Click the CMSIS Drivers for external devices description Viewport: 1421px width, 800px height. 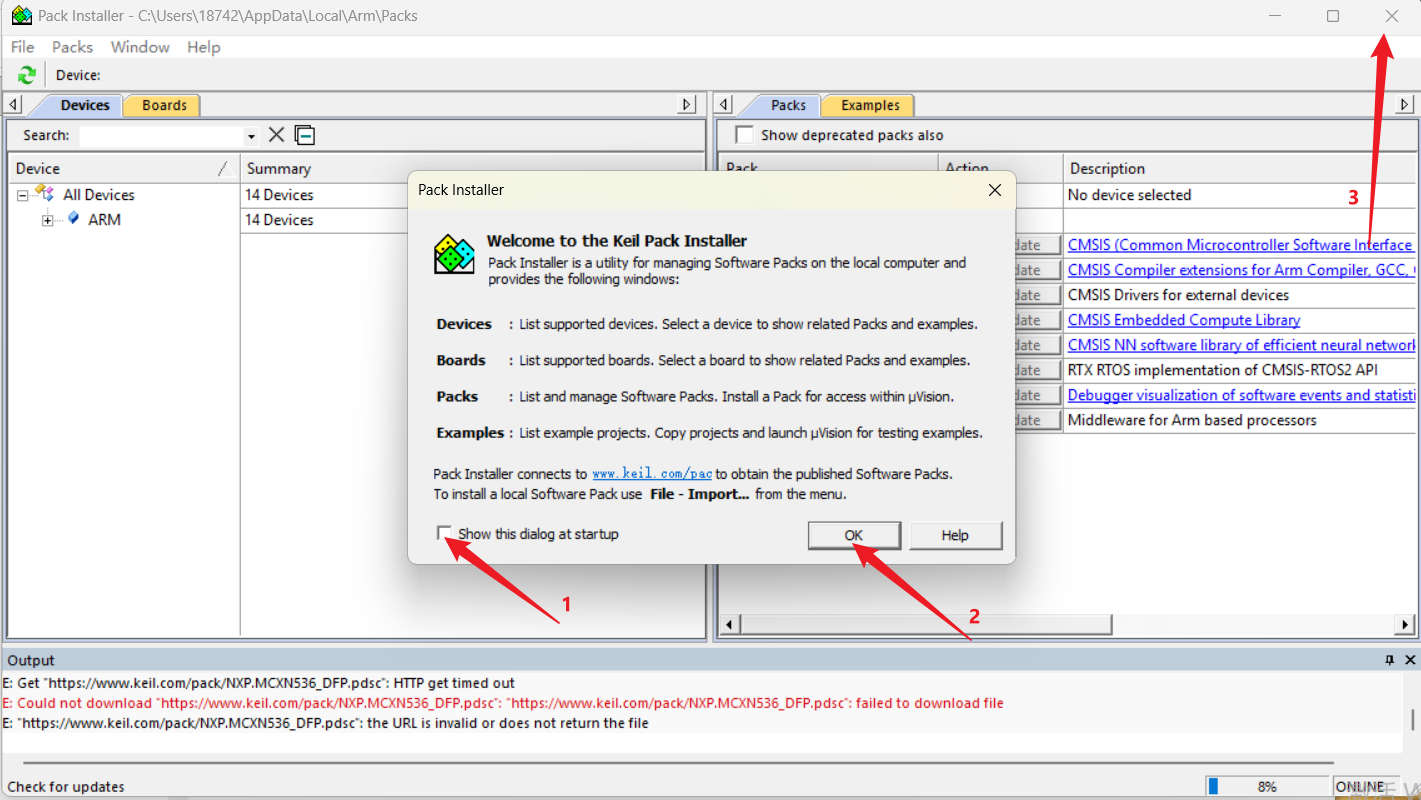1178,295
